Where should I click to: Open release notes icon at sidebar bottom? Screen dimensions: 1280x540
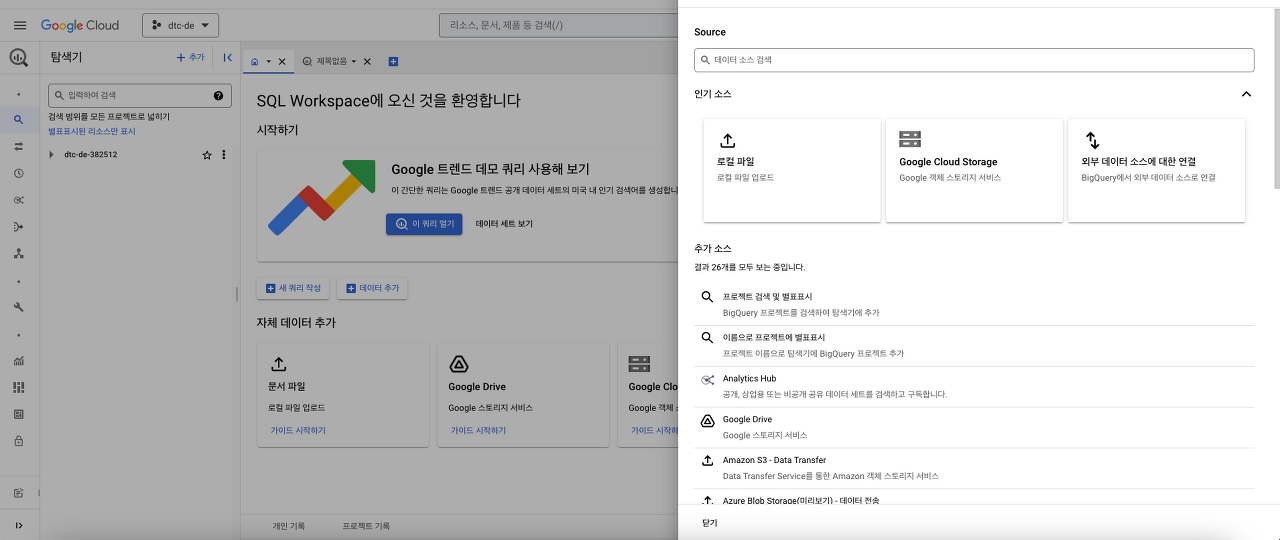coord(19,493)
